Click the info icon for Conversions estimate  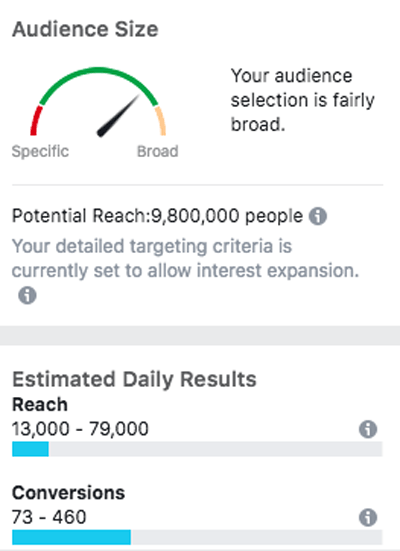tap(368, 517)
